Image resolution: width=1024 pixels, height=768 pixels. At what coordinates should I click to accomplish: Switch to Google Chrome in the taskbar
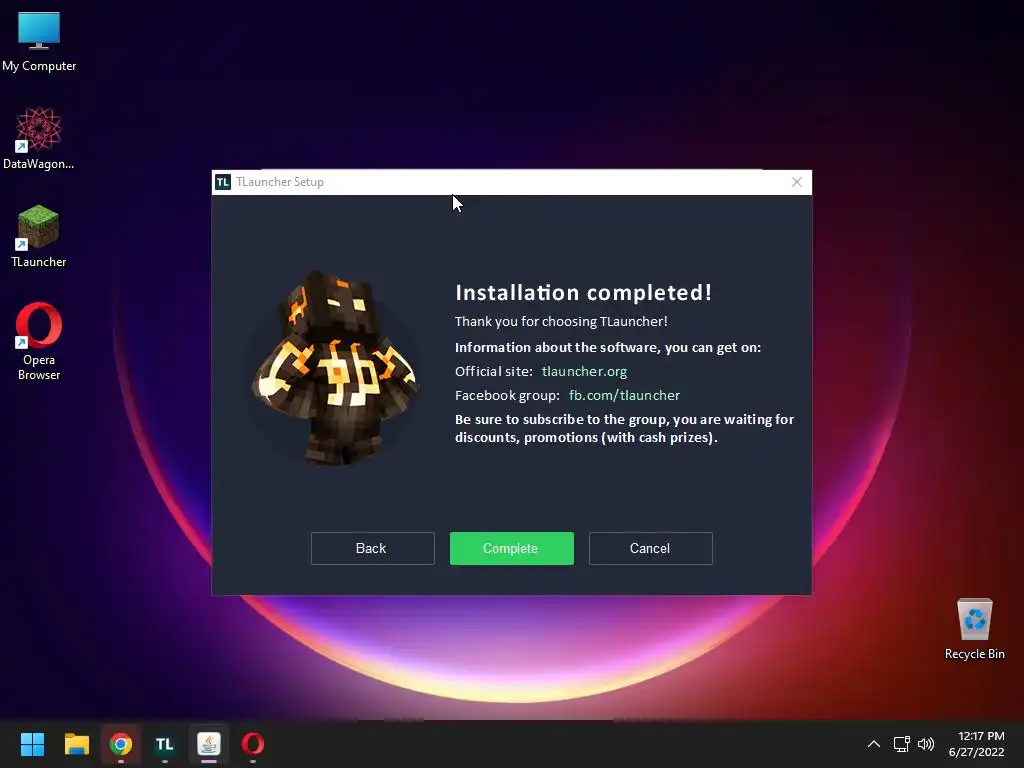[121, 744]
